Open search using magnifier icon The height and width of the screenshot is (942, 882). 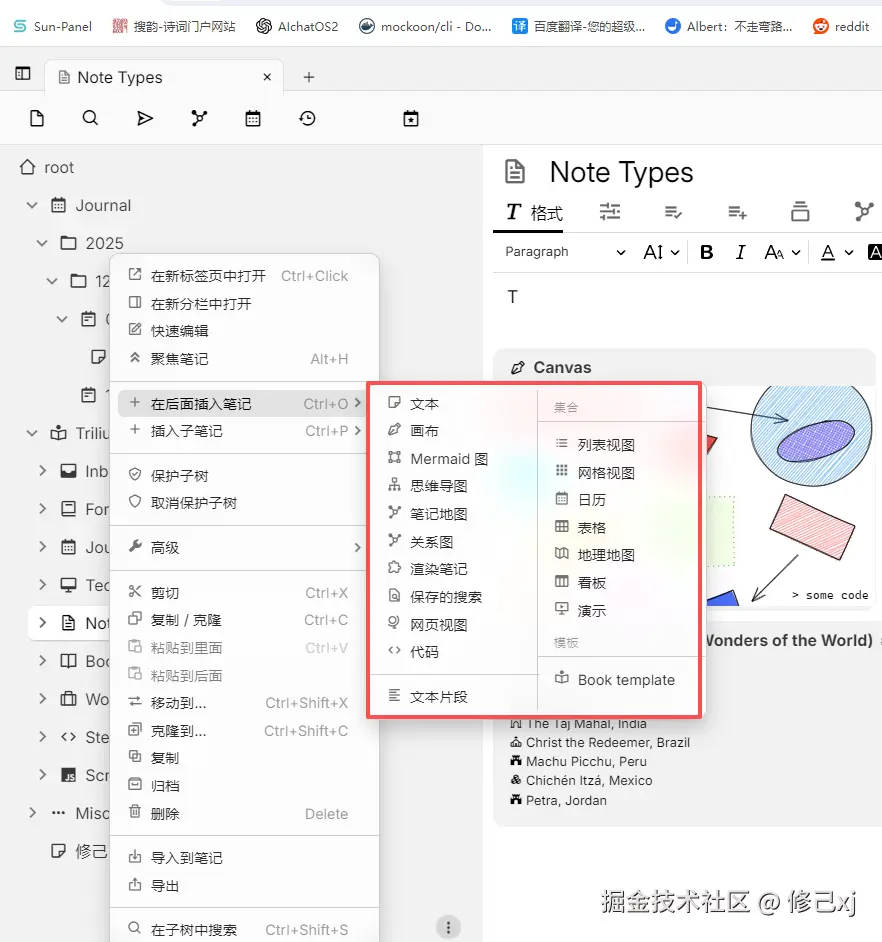90,119
